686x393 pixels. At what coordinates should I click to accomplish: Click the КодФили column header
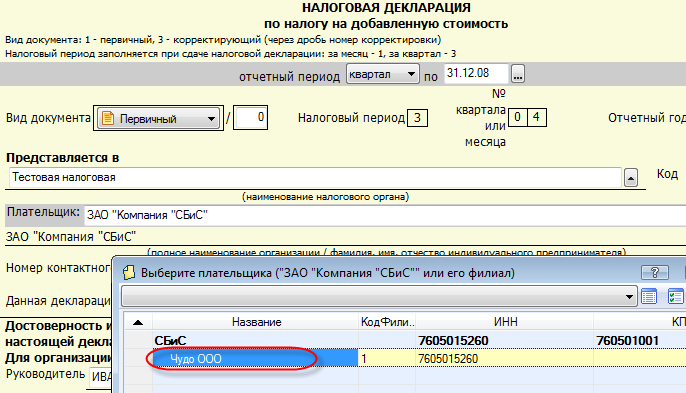point(387,322)
